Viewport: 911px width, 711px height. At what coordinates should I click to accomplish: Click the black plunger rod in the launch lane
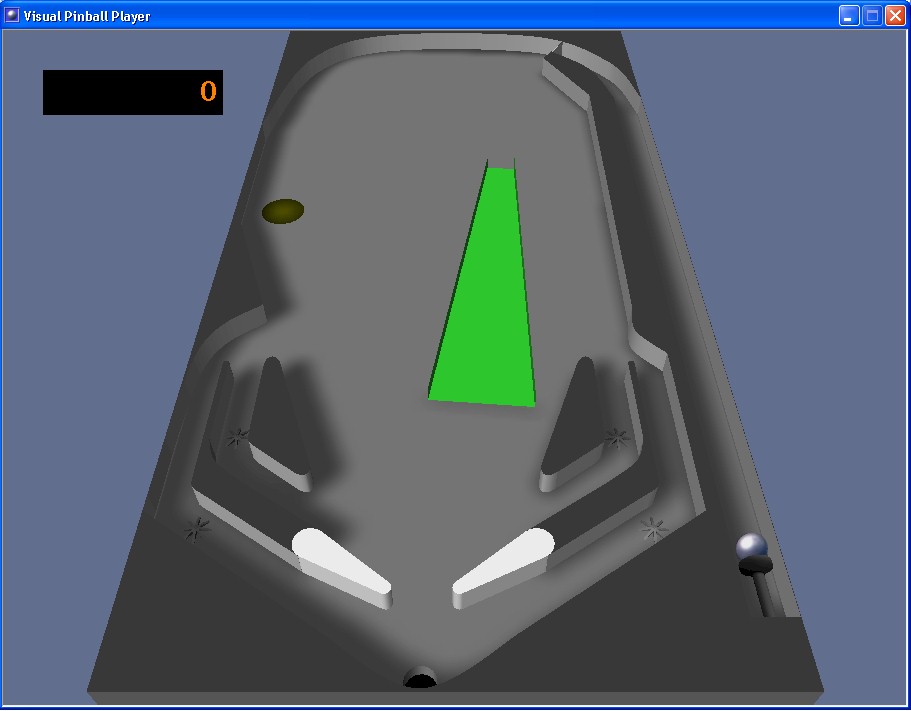click(760, 586)
